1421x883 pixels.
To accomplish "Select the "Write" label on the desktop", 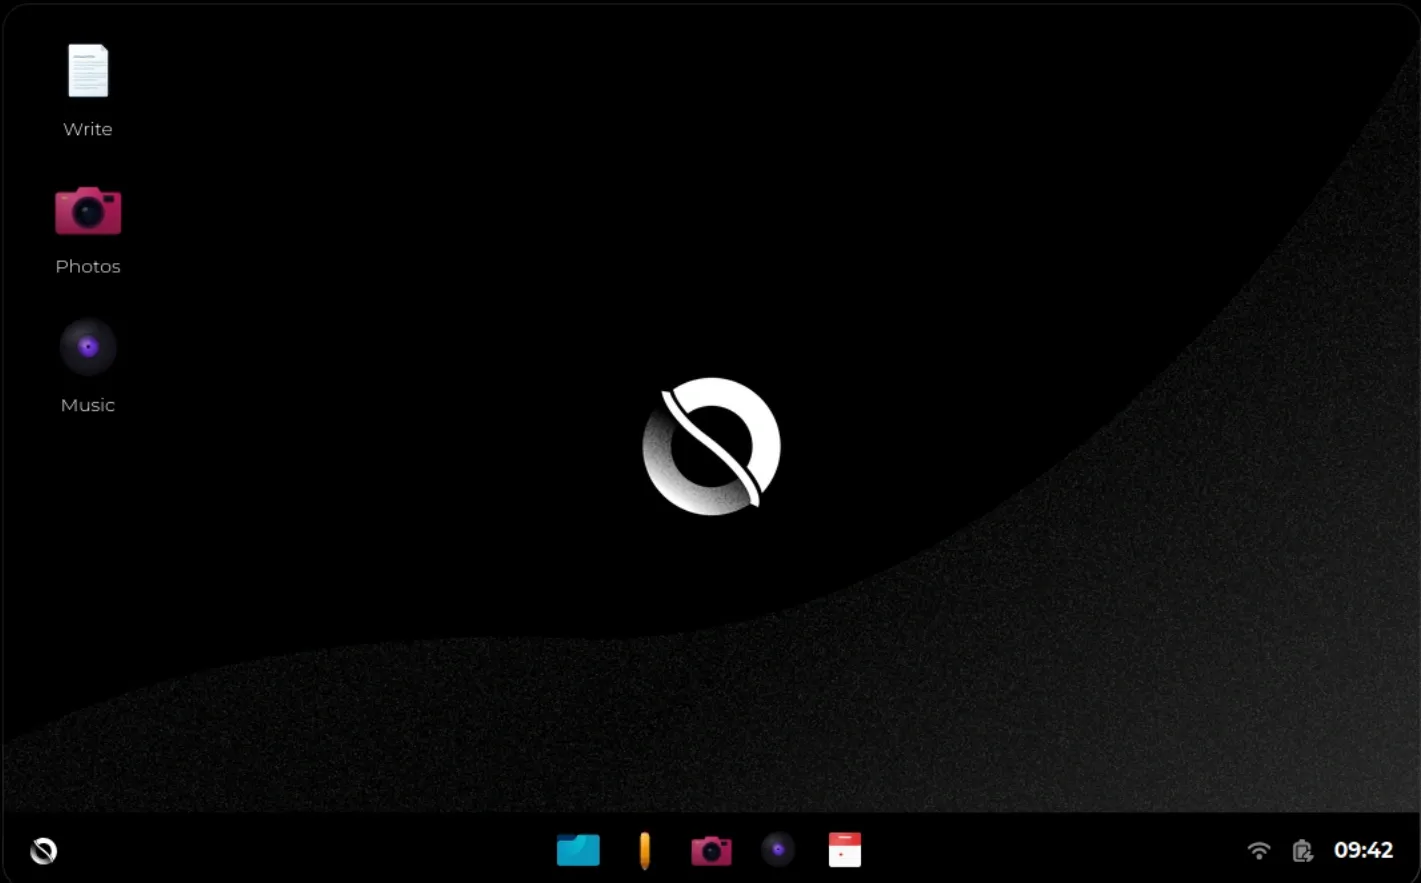I will 88,129.
